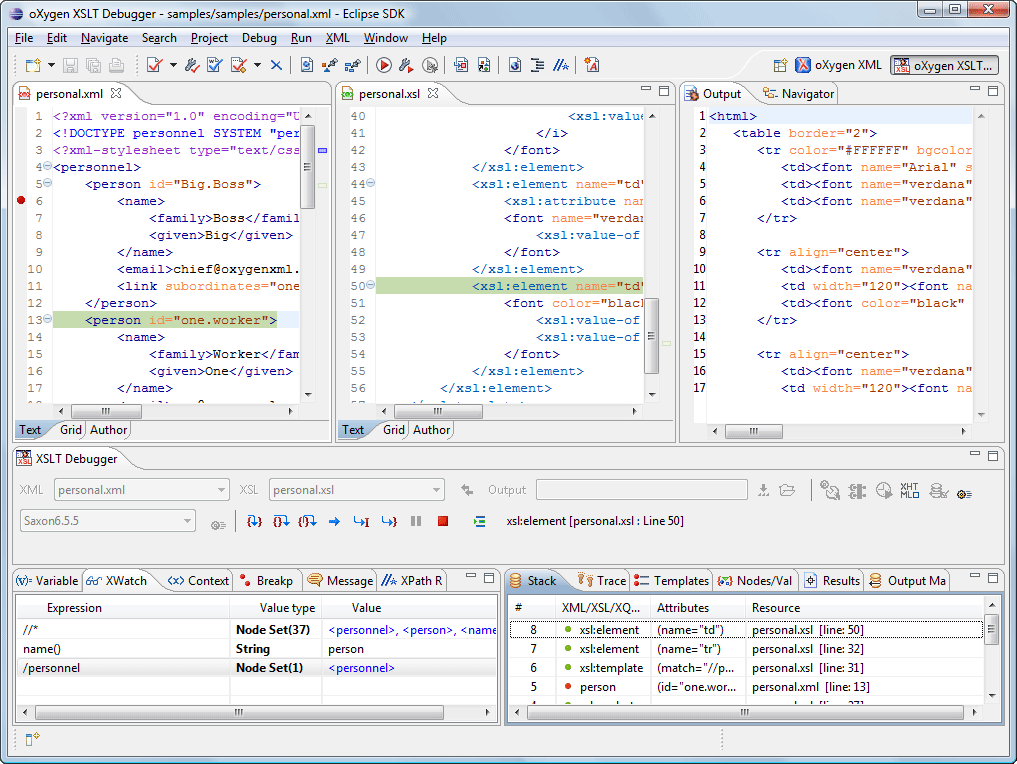Select the /personnel watch expression row
1017x764 pixels.
tap(257, 668)
